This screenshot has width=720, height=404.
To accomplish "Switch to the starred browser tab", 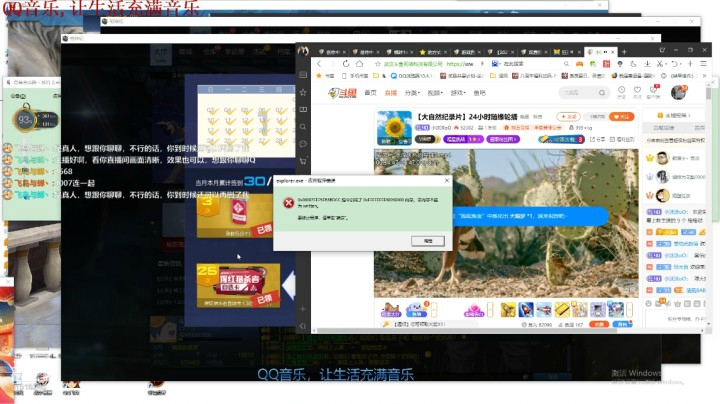I will point(431,52).
